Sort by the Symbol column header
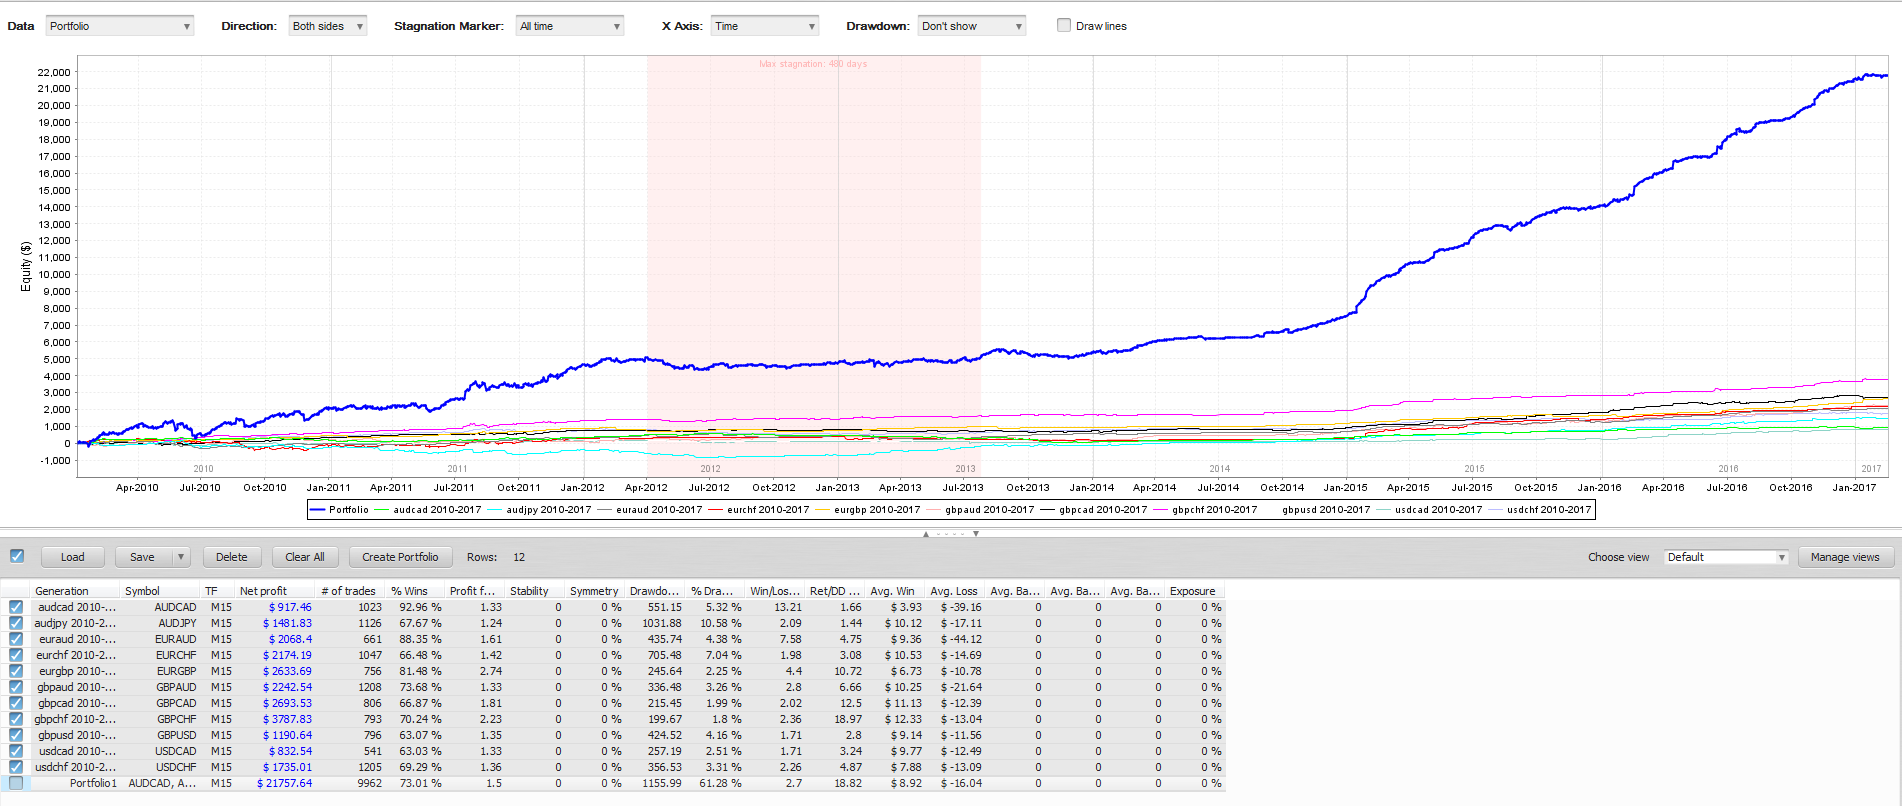 pos(160,591)
